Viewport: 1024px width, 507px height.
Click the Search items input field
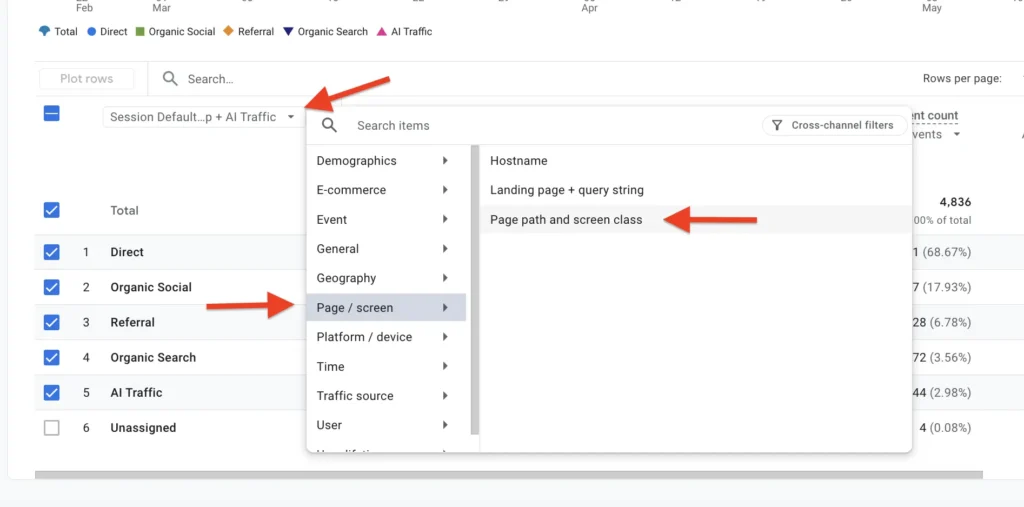[555, 125]
